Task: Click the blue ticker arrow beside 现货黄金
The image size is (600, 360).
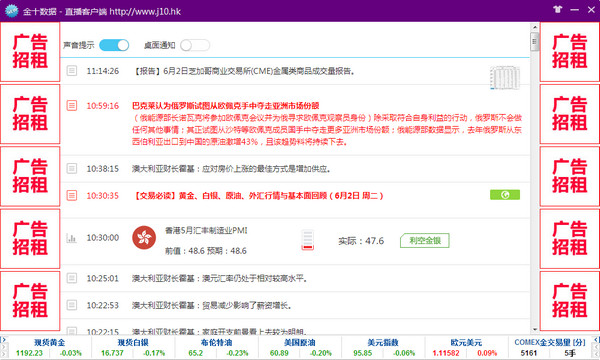Action: 3,340
